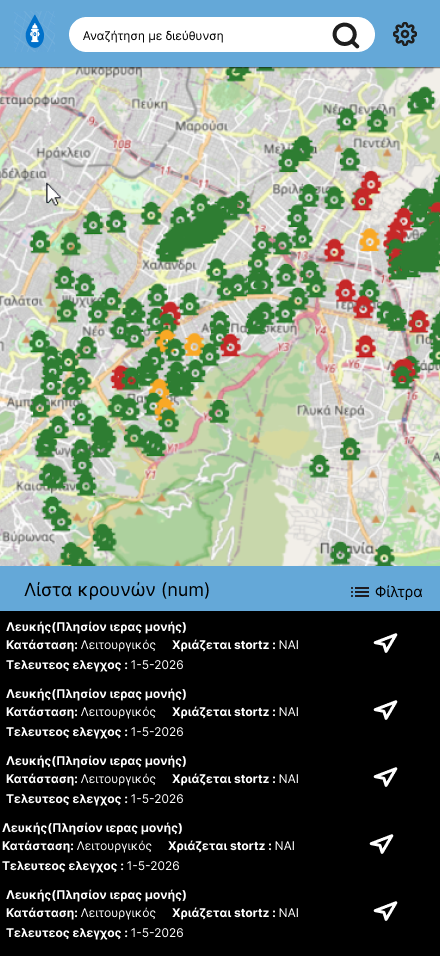
Task: Tap the hydrant water-drop app logo
Action: (x=35, y=33)
